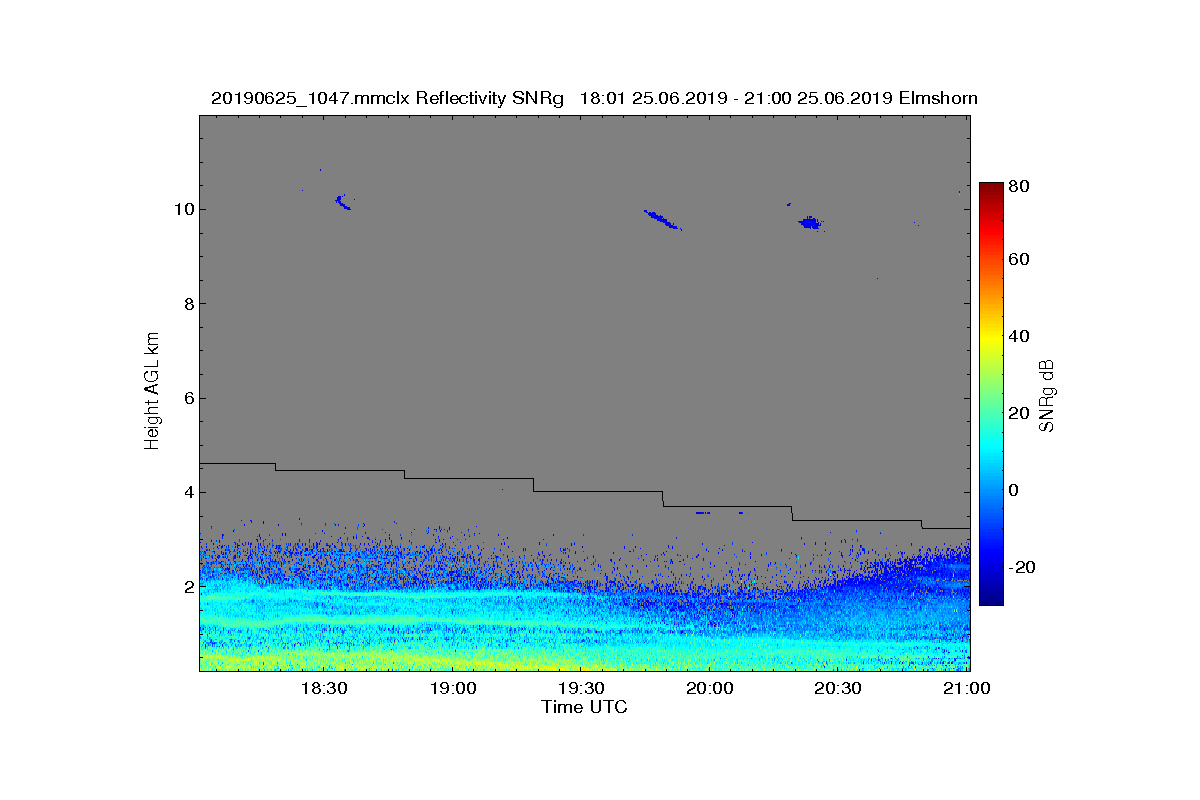1200x800 pixels.
Task: Click the blue echo blob near 20:22 at 10 km
Action: tap(810, 223)
